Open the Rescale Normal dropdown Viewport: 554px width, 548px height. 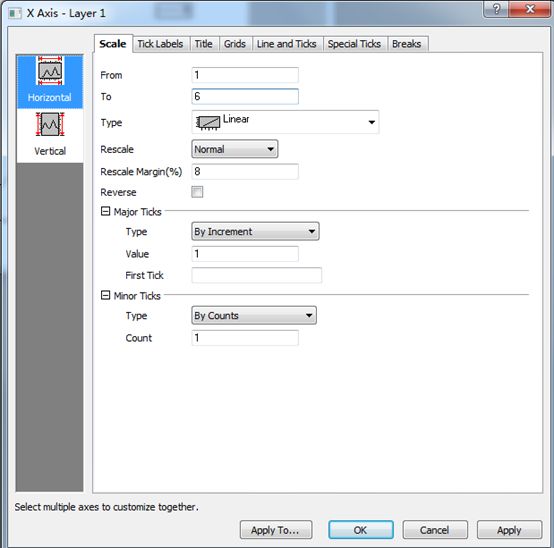[x=235, y=149]
